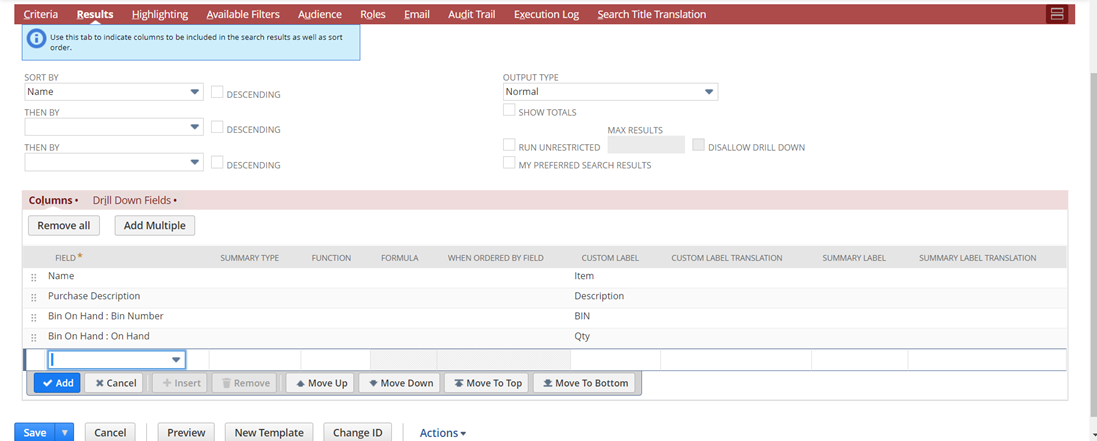Click the Remove all button
The width and height of the screenshot is (1097, 441).
click(x=64, y=225)
